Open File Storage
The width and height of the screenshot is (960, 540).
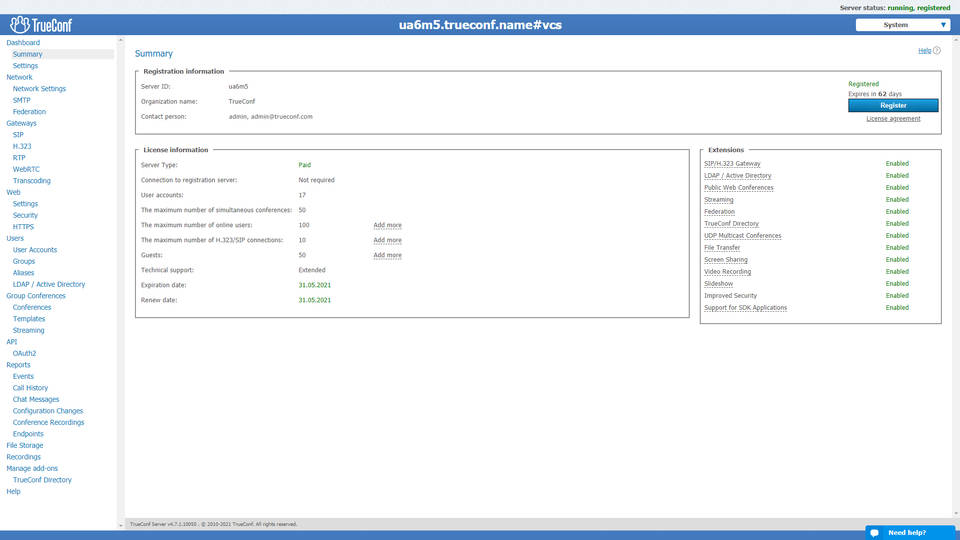coord(24,446)
